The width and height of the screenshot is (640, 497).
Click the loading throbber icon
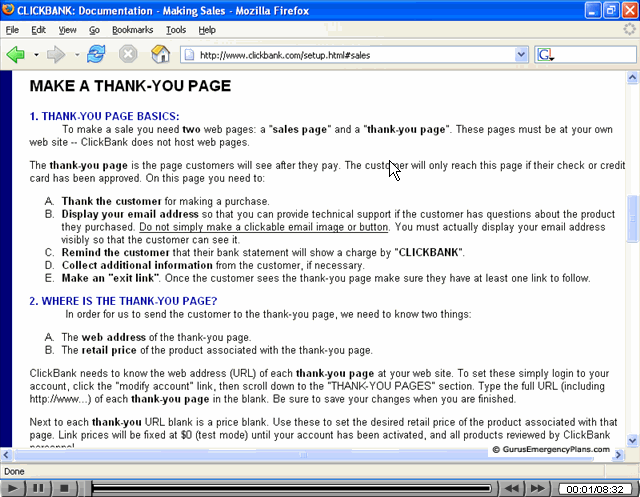[629, 29]
